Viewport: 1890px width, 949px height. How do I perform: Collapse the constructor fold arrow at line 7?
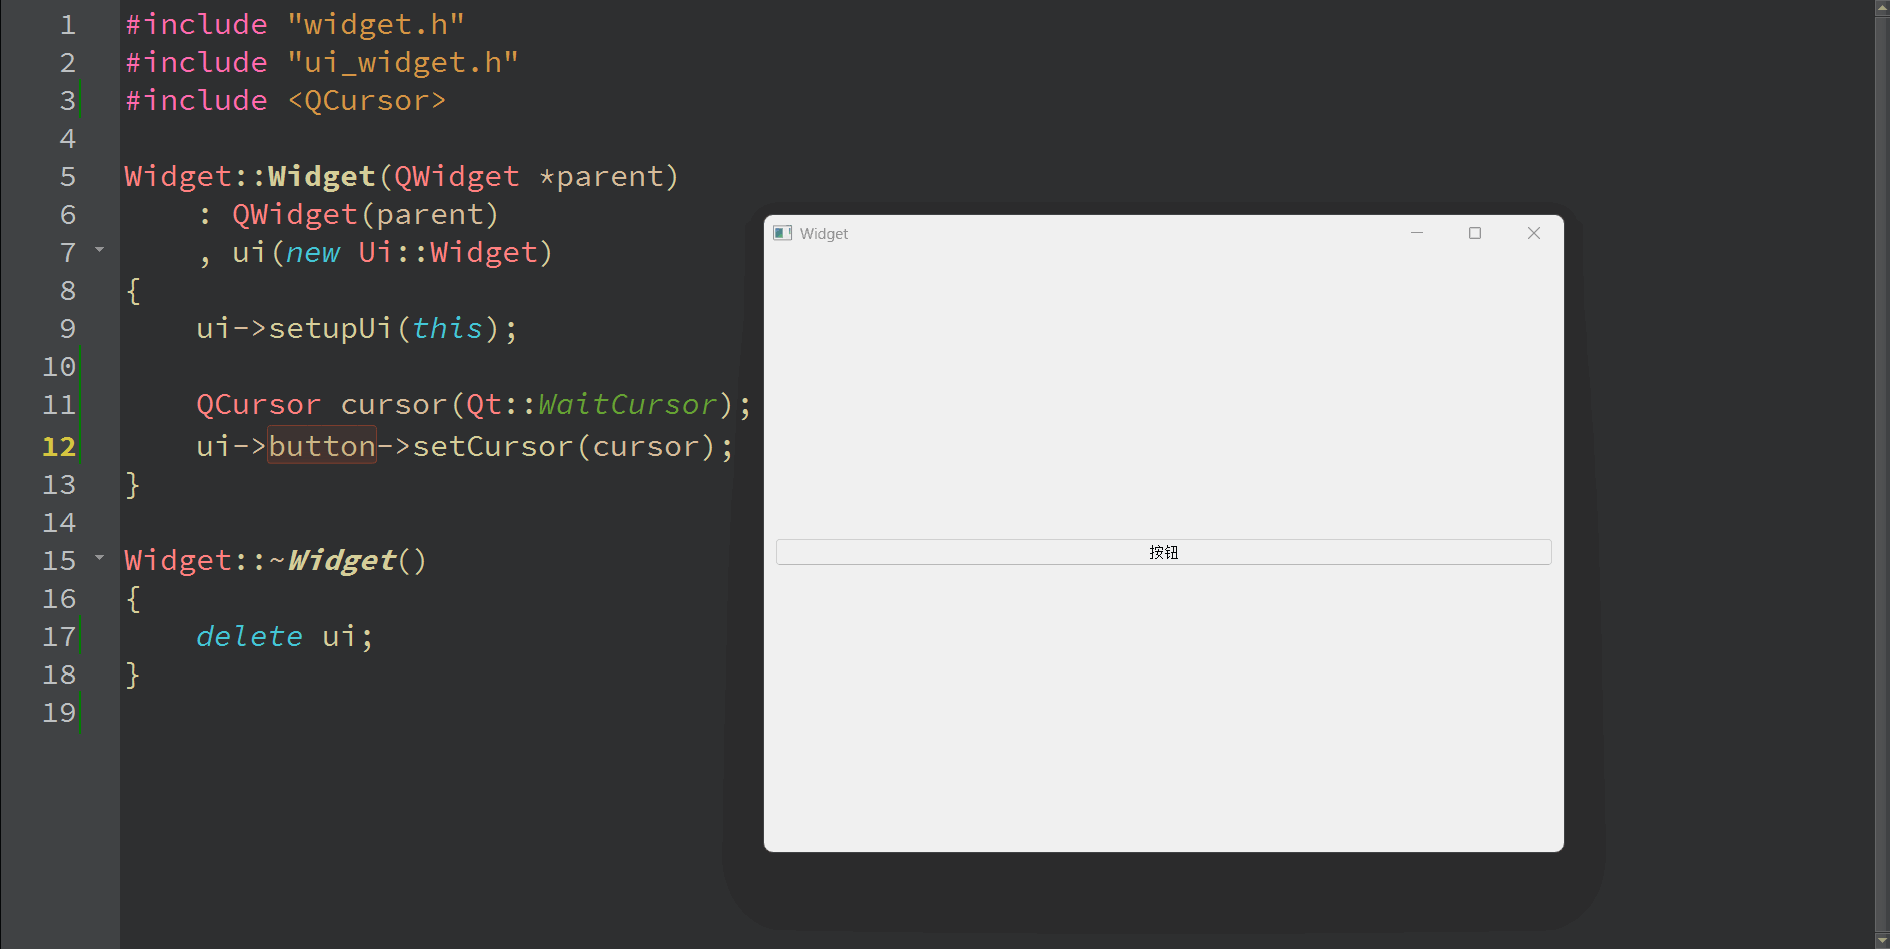click(x=99, y=249)
